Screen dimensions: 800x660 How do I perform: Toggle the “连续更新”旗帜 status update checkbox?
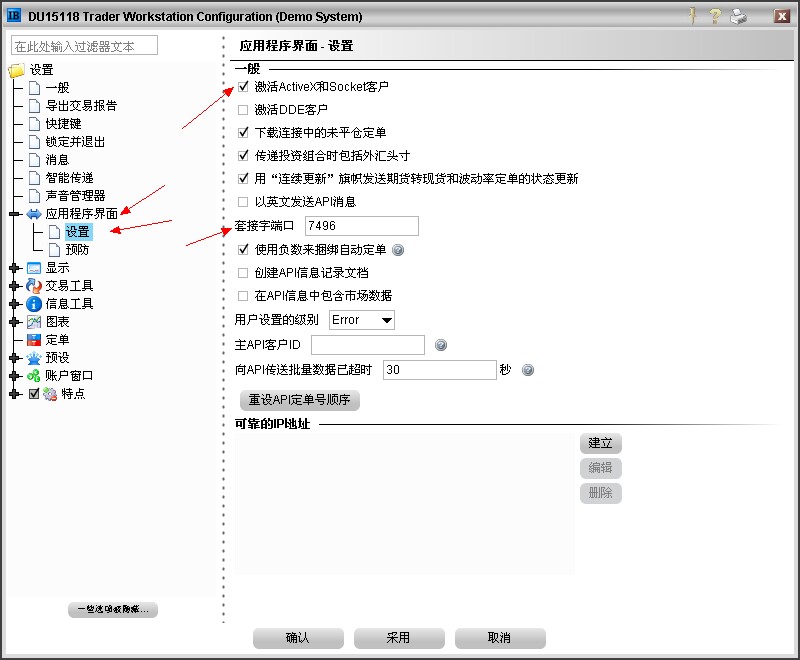tap(243, 179)
